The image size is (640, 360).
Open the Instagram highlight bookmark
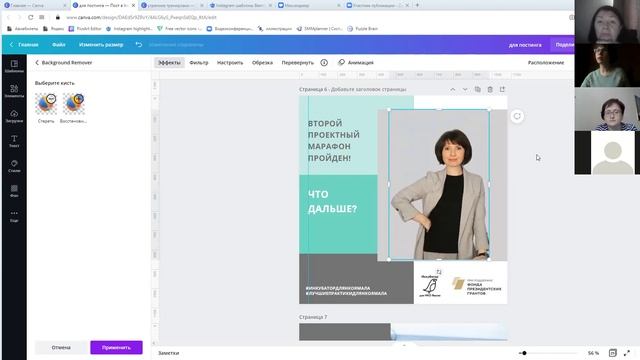129,29
